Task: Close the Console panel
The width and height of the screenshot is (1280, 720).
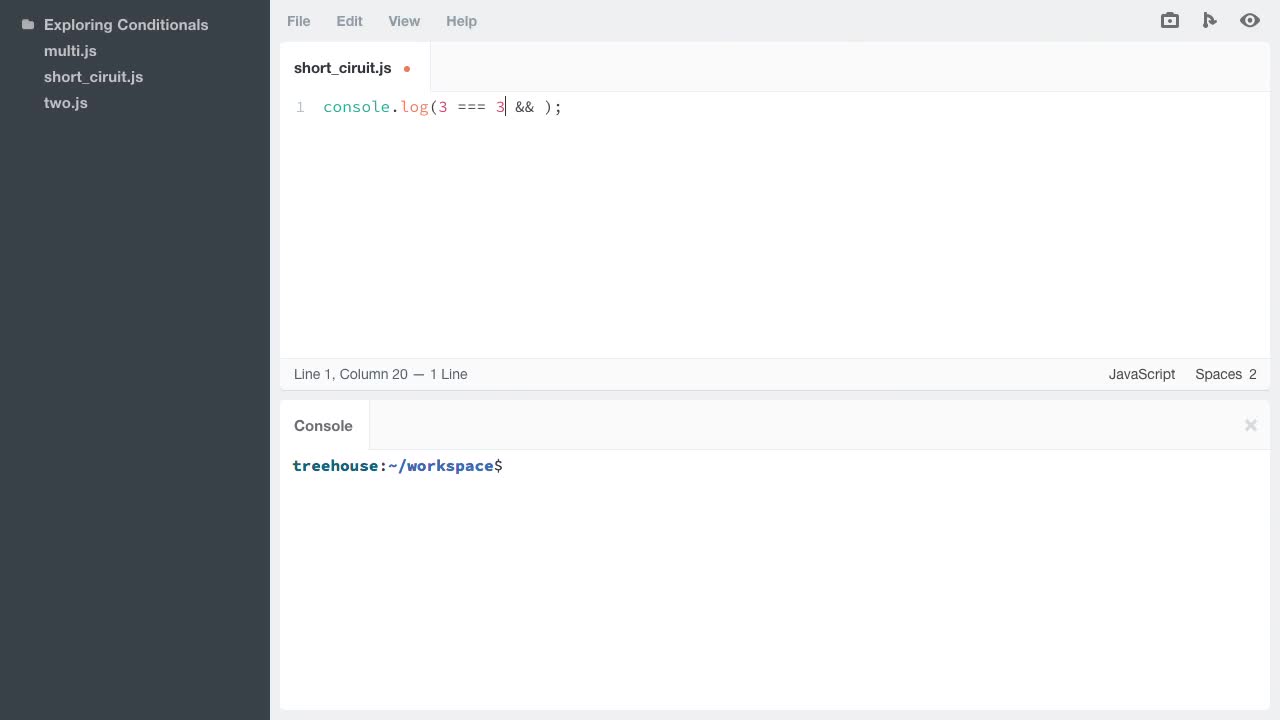Action: pyautogui.click(x=1250, y=425)
